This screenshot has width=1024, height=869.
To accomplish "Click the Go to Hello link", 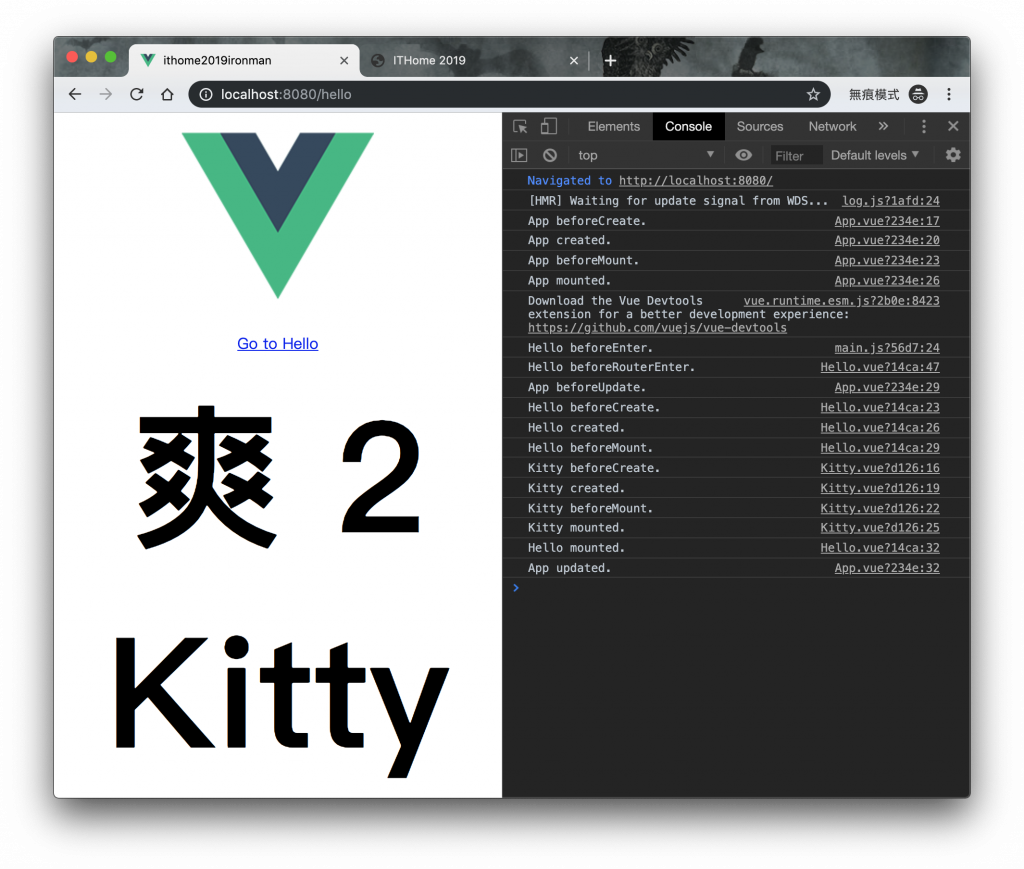I will [278, 343].
